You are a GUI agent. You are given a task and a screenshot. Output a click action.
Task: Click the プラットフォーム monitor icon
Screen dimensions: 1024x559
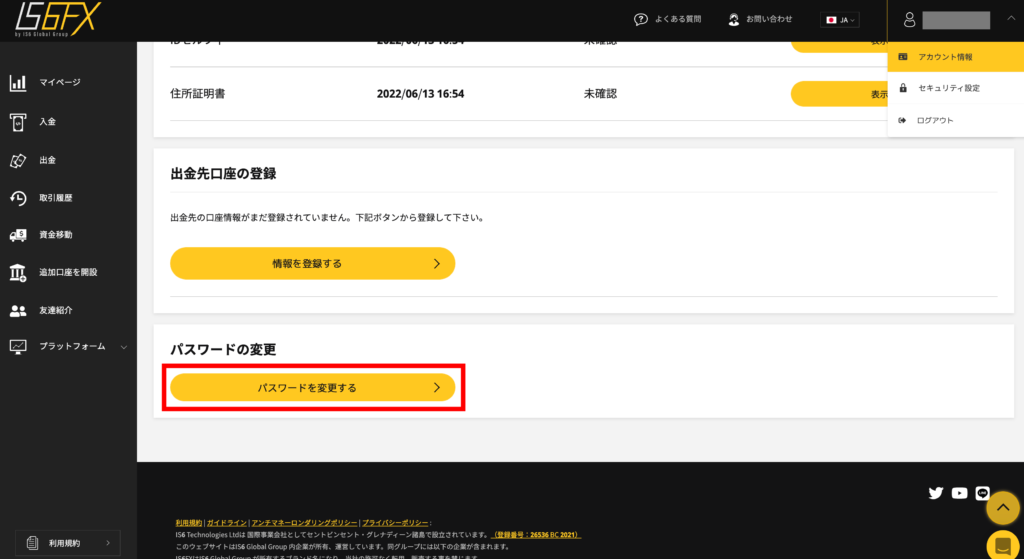(x=18, y=347)
